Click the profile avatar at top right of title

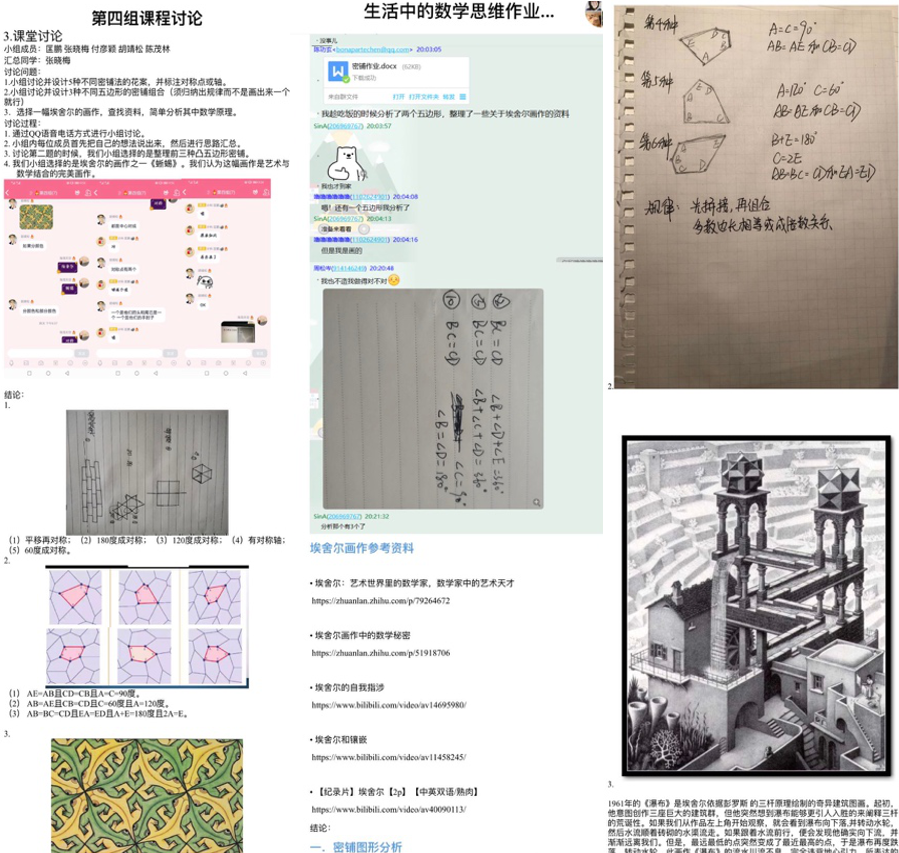click(593, 13)
